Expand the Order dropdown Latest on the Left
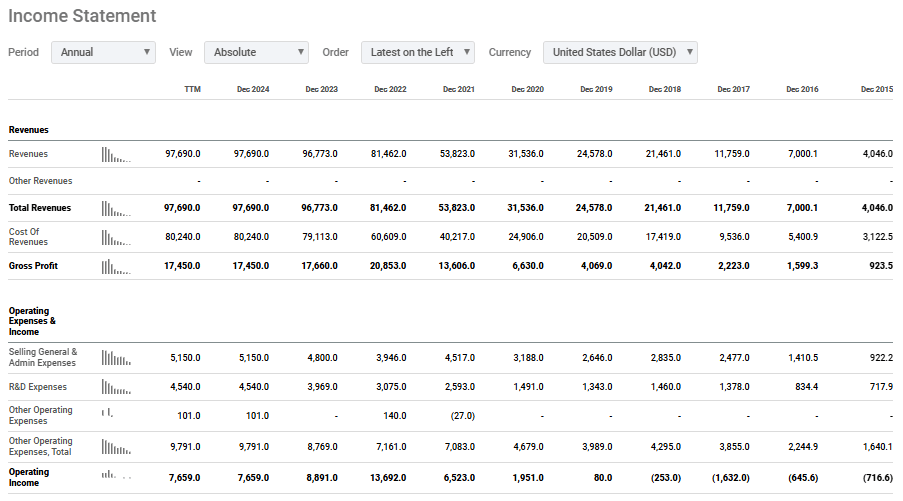This screenshot has width=903, height=501. click(x=418, y=52)
